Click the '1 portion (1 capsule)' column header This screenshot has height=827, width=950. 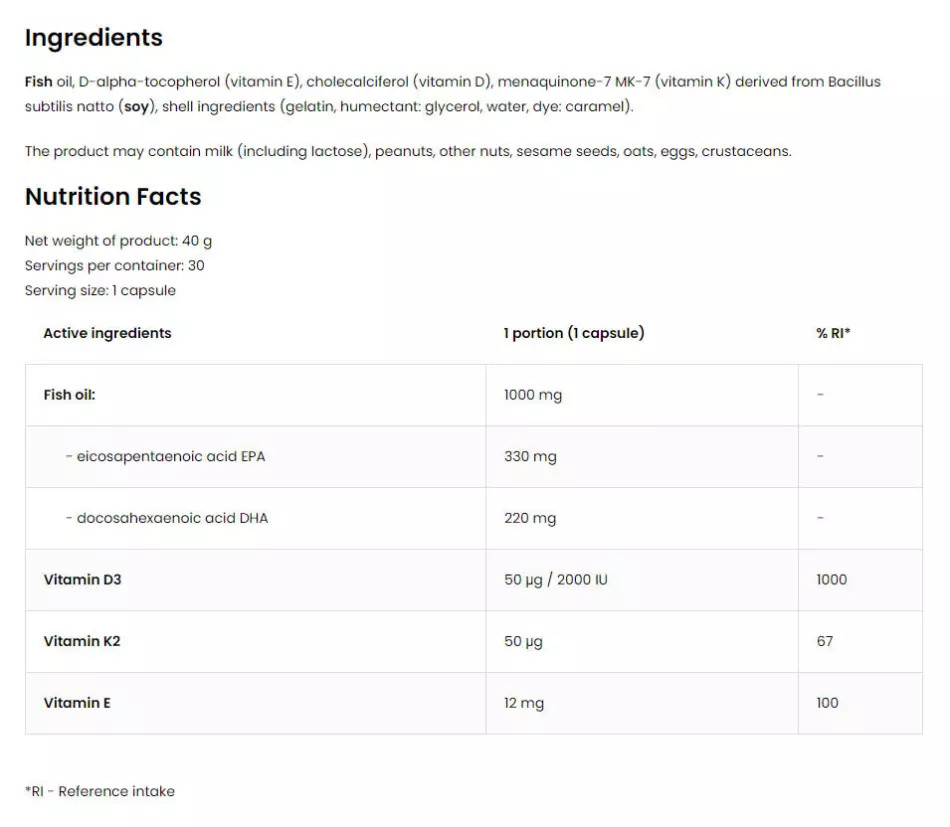[573, 333]
